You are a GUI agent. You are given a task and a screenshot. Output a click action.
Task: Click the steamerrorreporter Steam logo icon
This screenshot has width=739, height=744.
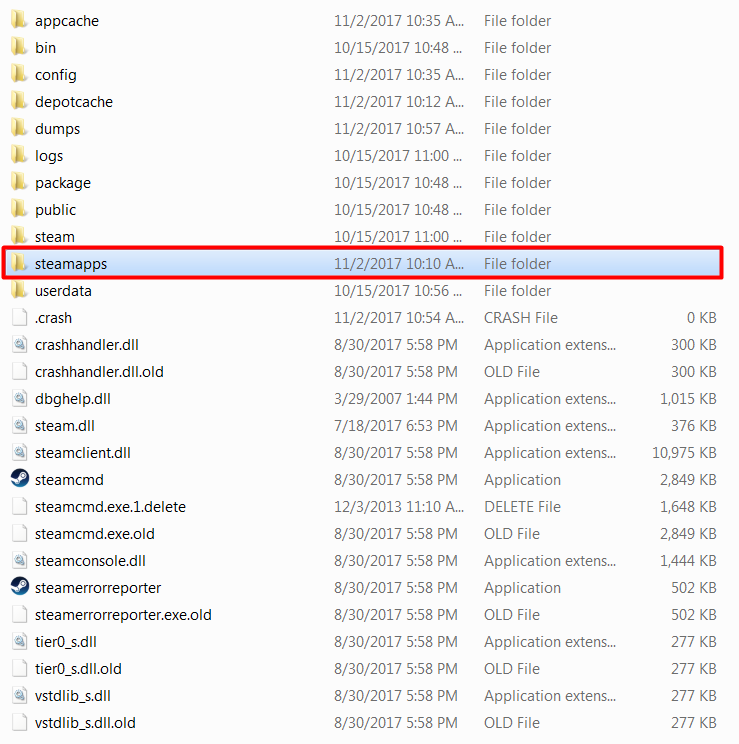(x=19, y=586)
